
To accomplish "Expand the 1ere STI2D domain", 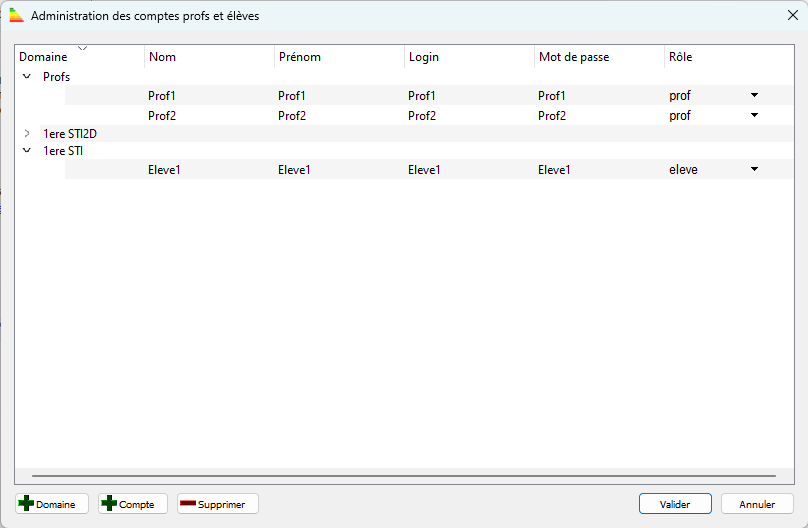I will [x=27, y=133].
